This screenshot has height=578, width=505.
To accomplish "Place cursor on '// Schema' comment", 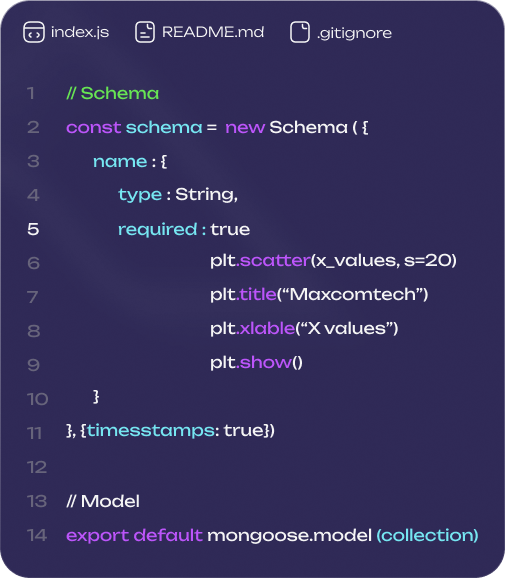I will [x=112, y=93].
